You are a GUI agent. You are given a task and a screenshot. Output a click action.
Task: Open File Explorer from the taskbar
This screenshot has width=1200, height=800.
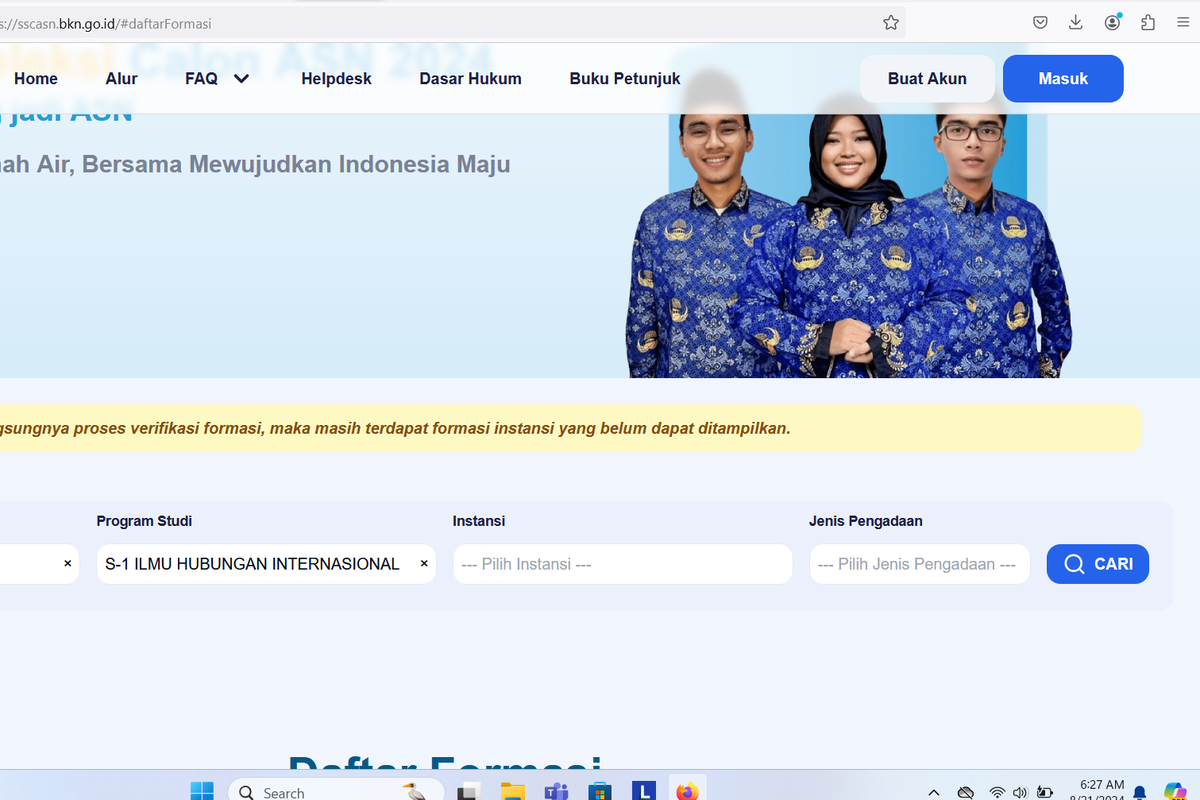pos(512,791)
